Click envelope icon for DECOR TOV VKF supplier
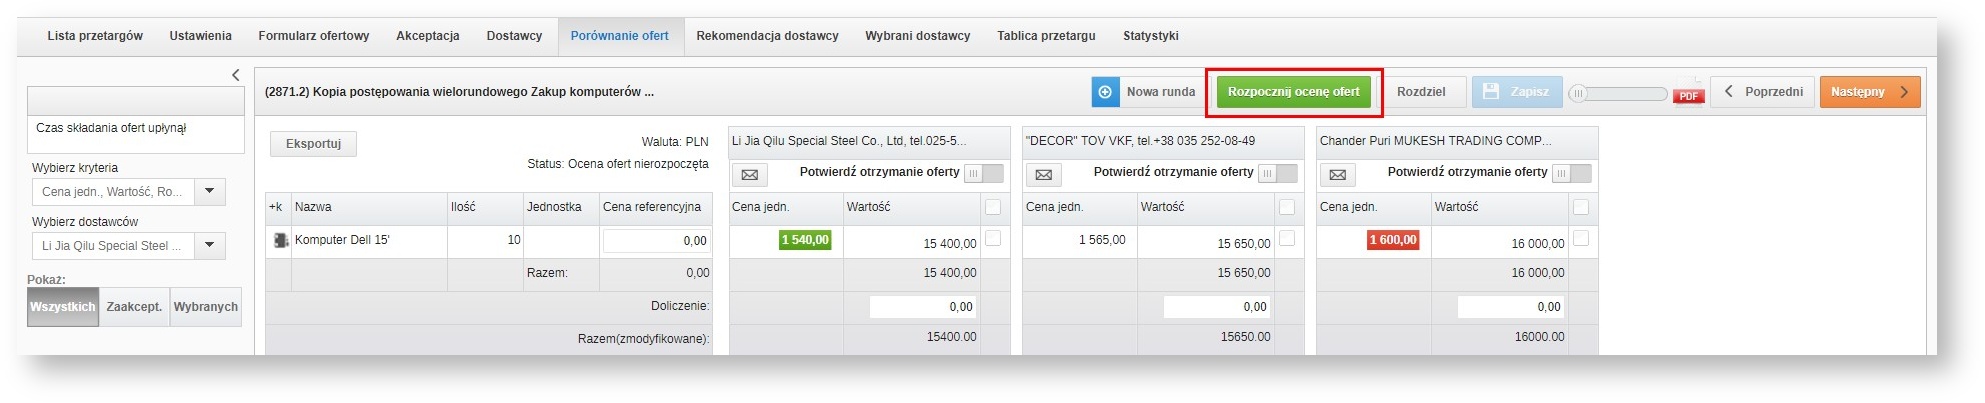 coord(1043,175)
